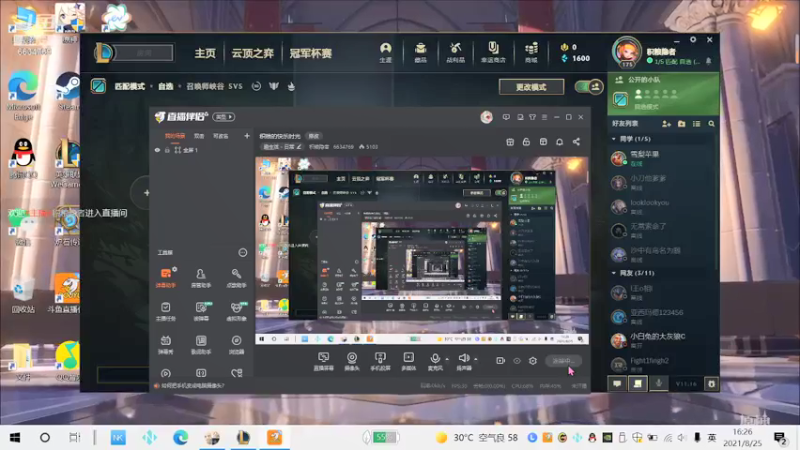
Task: Add a camera source (摄像头)
Action: tap(352, 361)
